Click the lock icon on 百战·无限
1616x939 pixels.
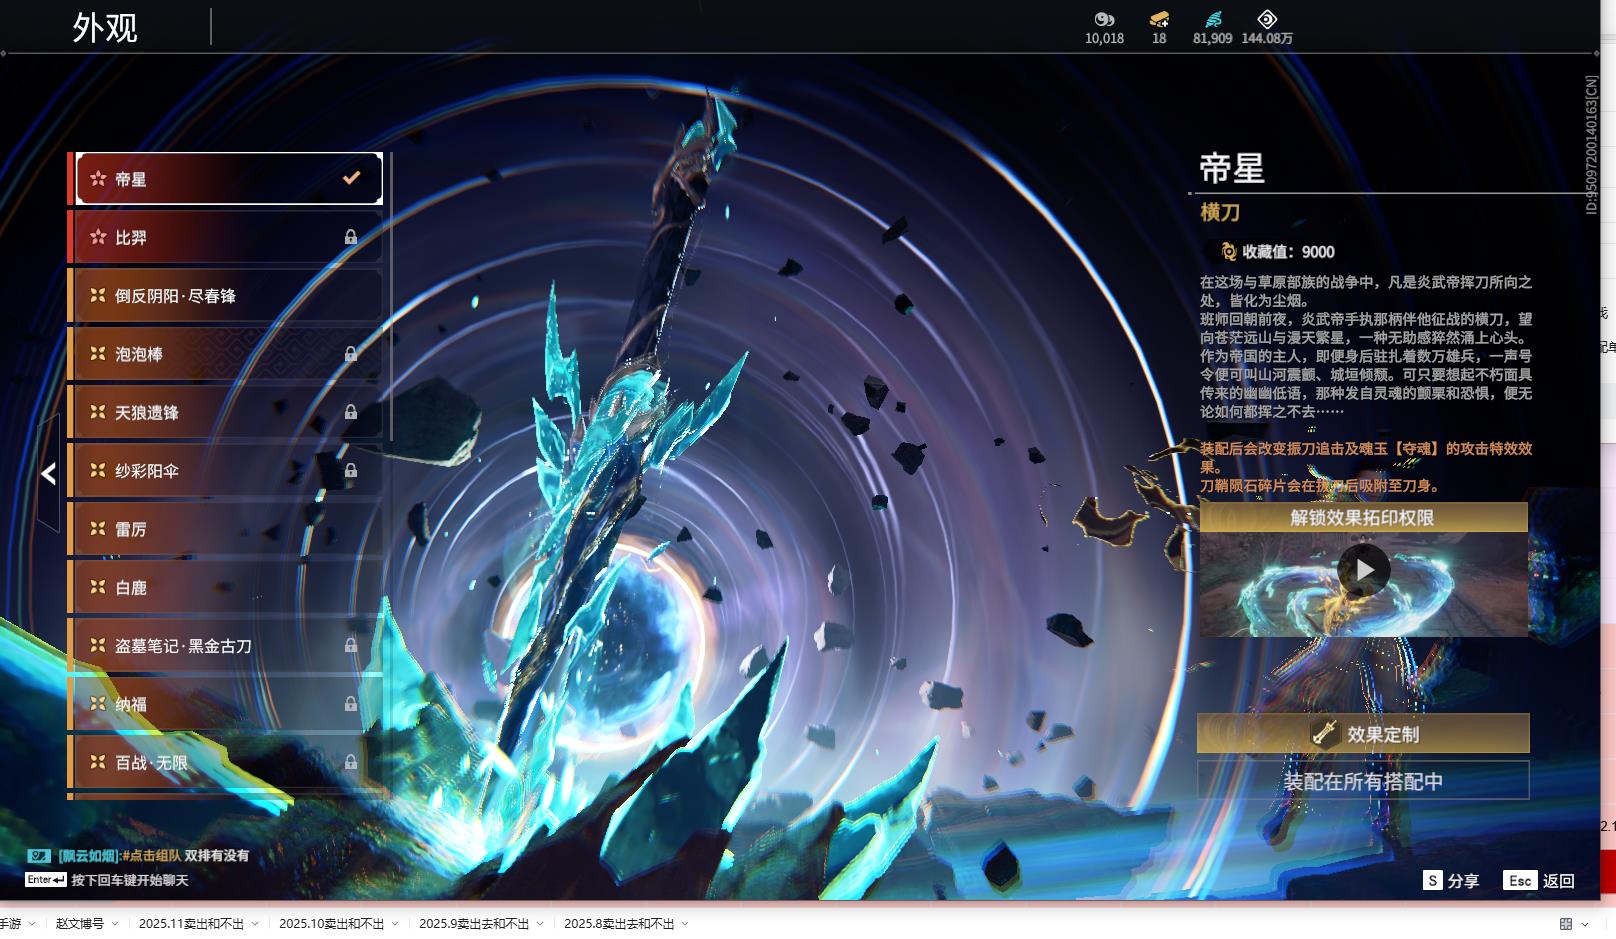click(x=351, y=762)
